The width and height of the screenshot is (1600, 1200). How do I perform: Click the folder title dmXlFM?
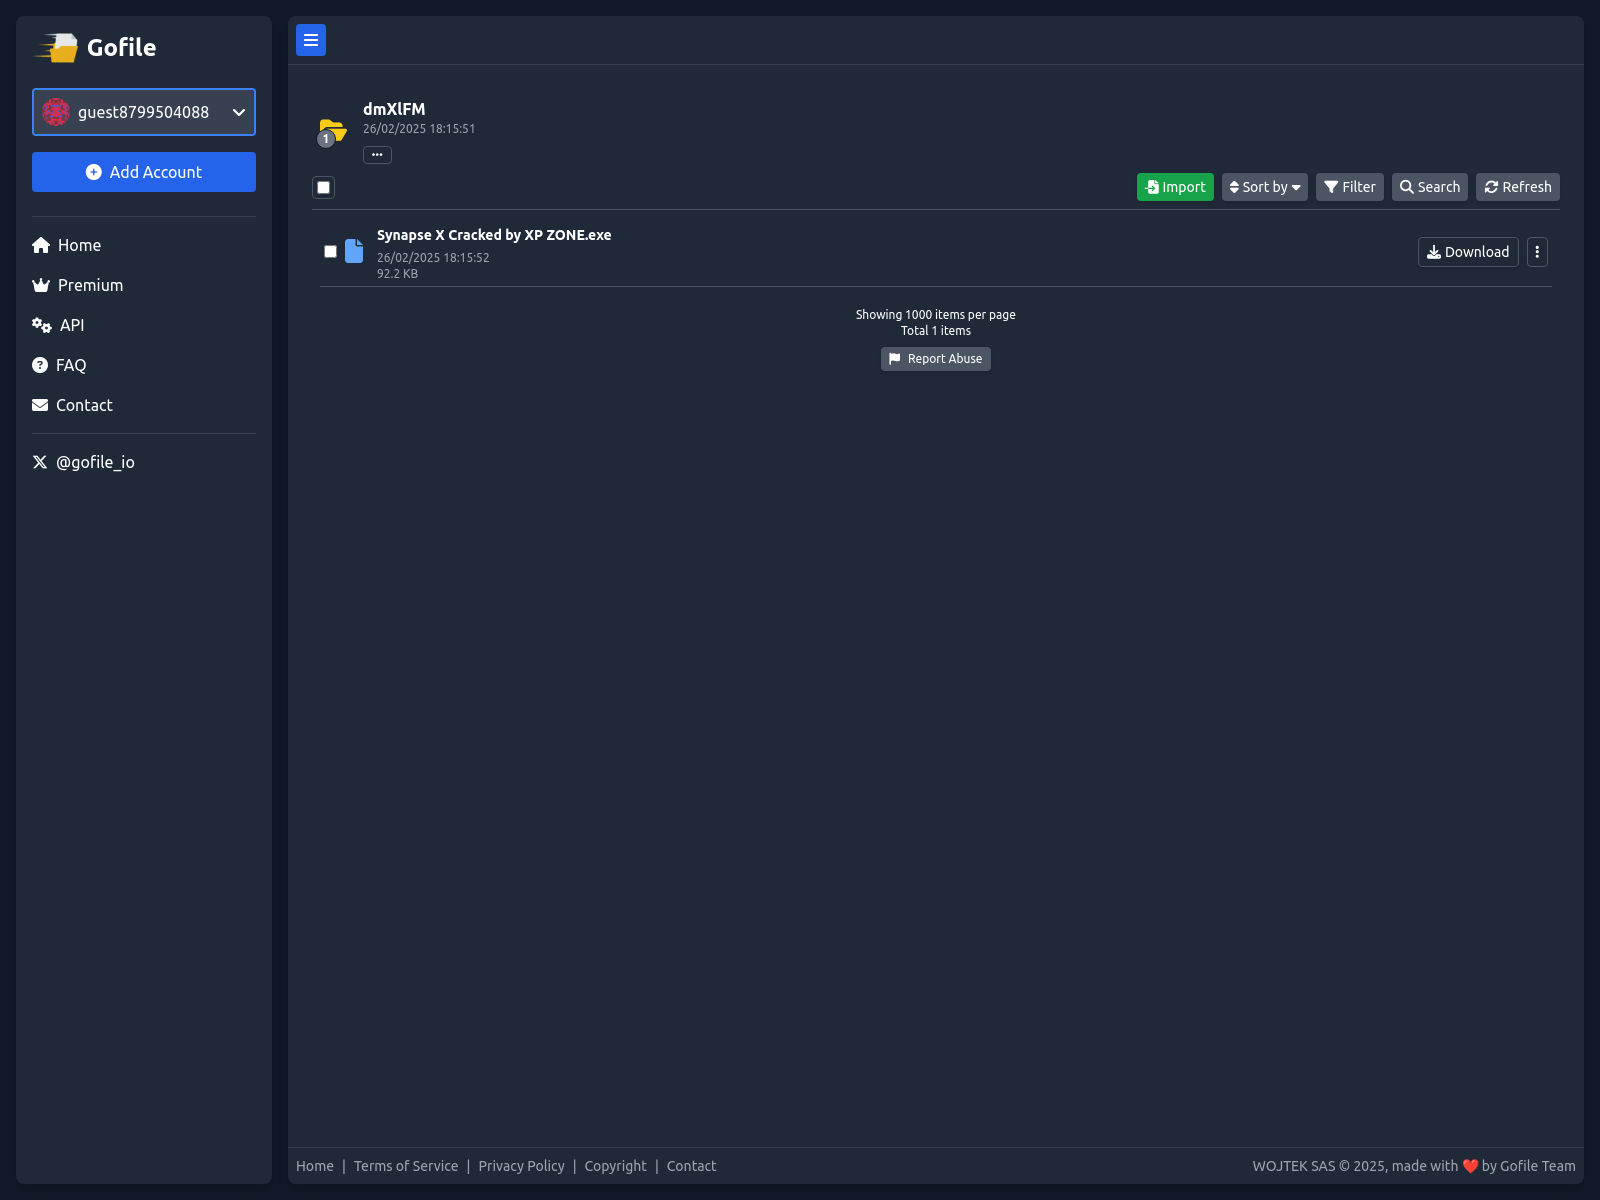click(x=394, y=109)
